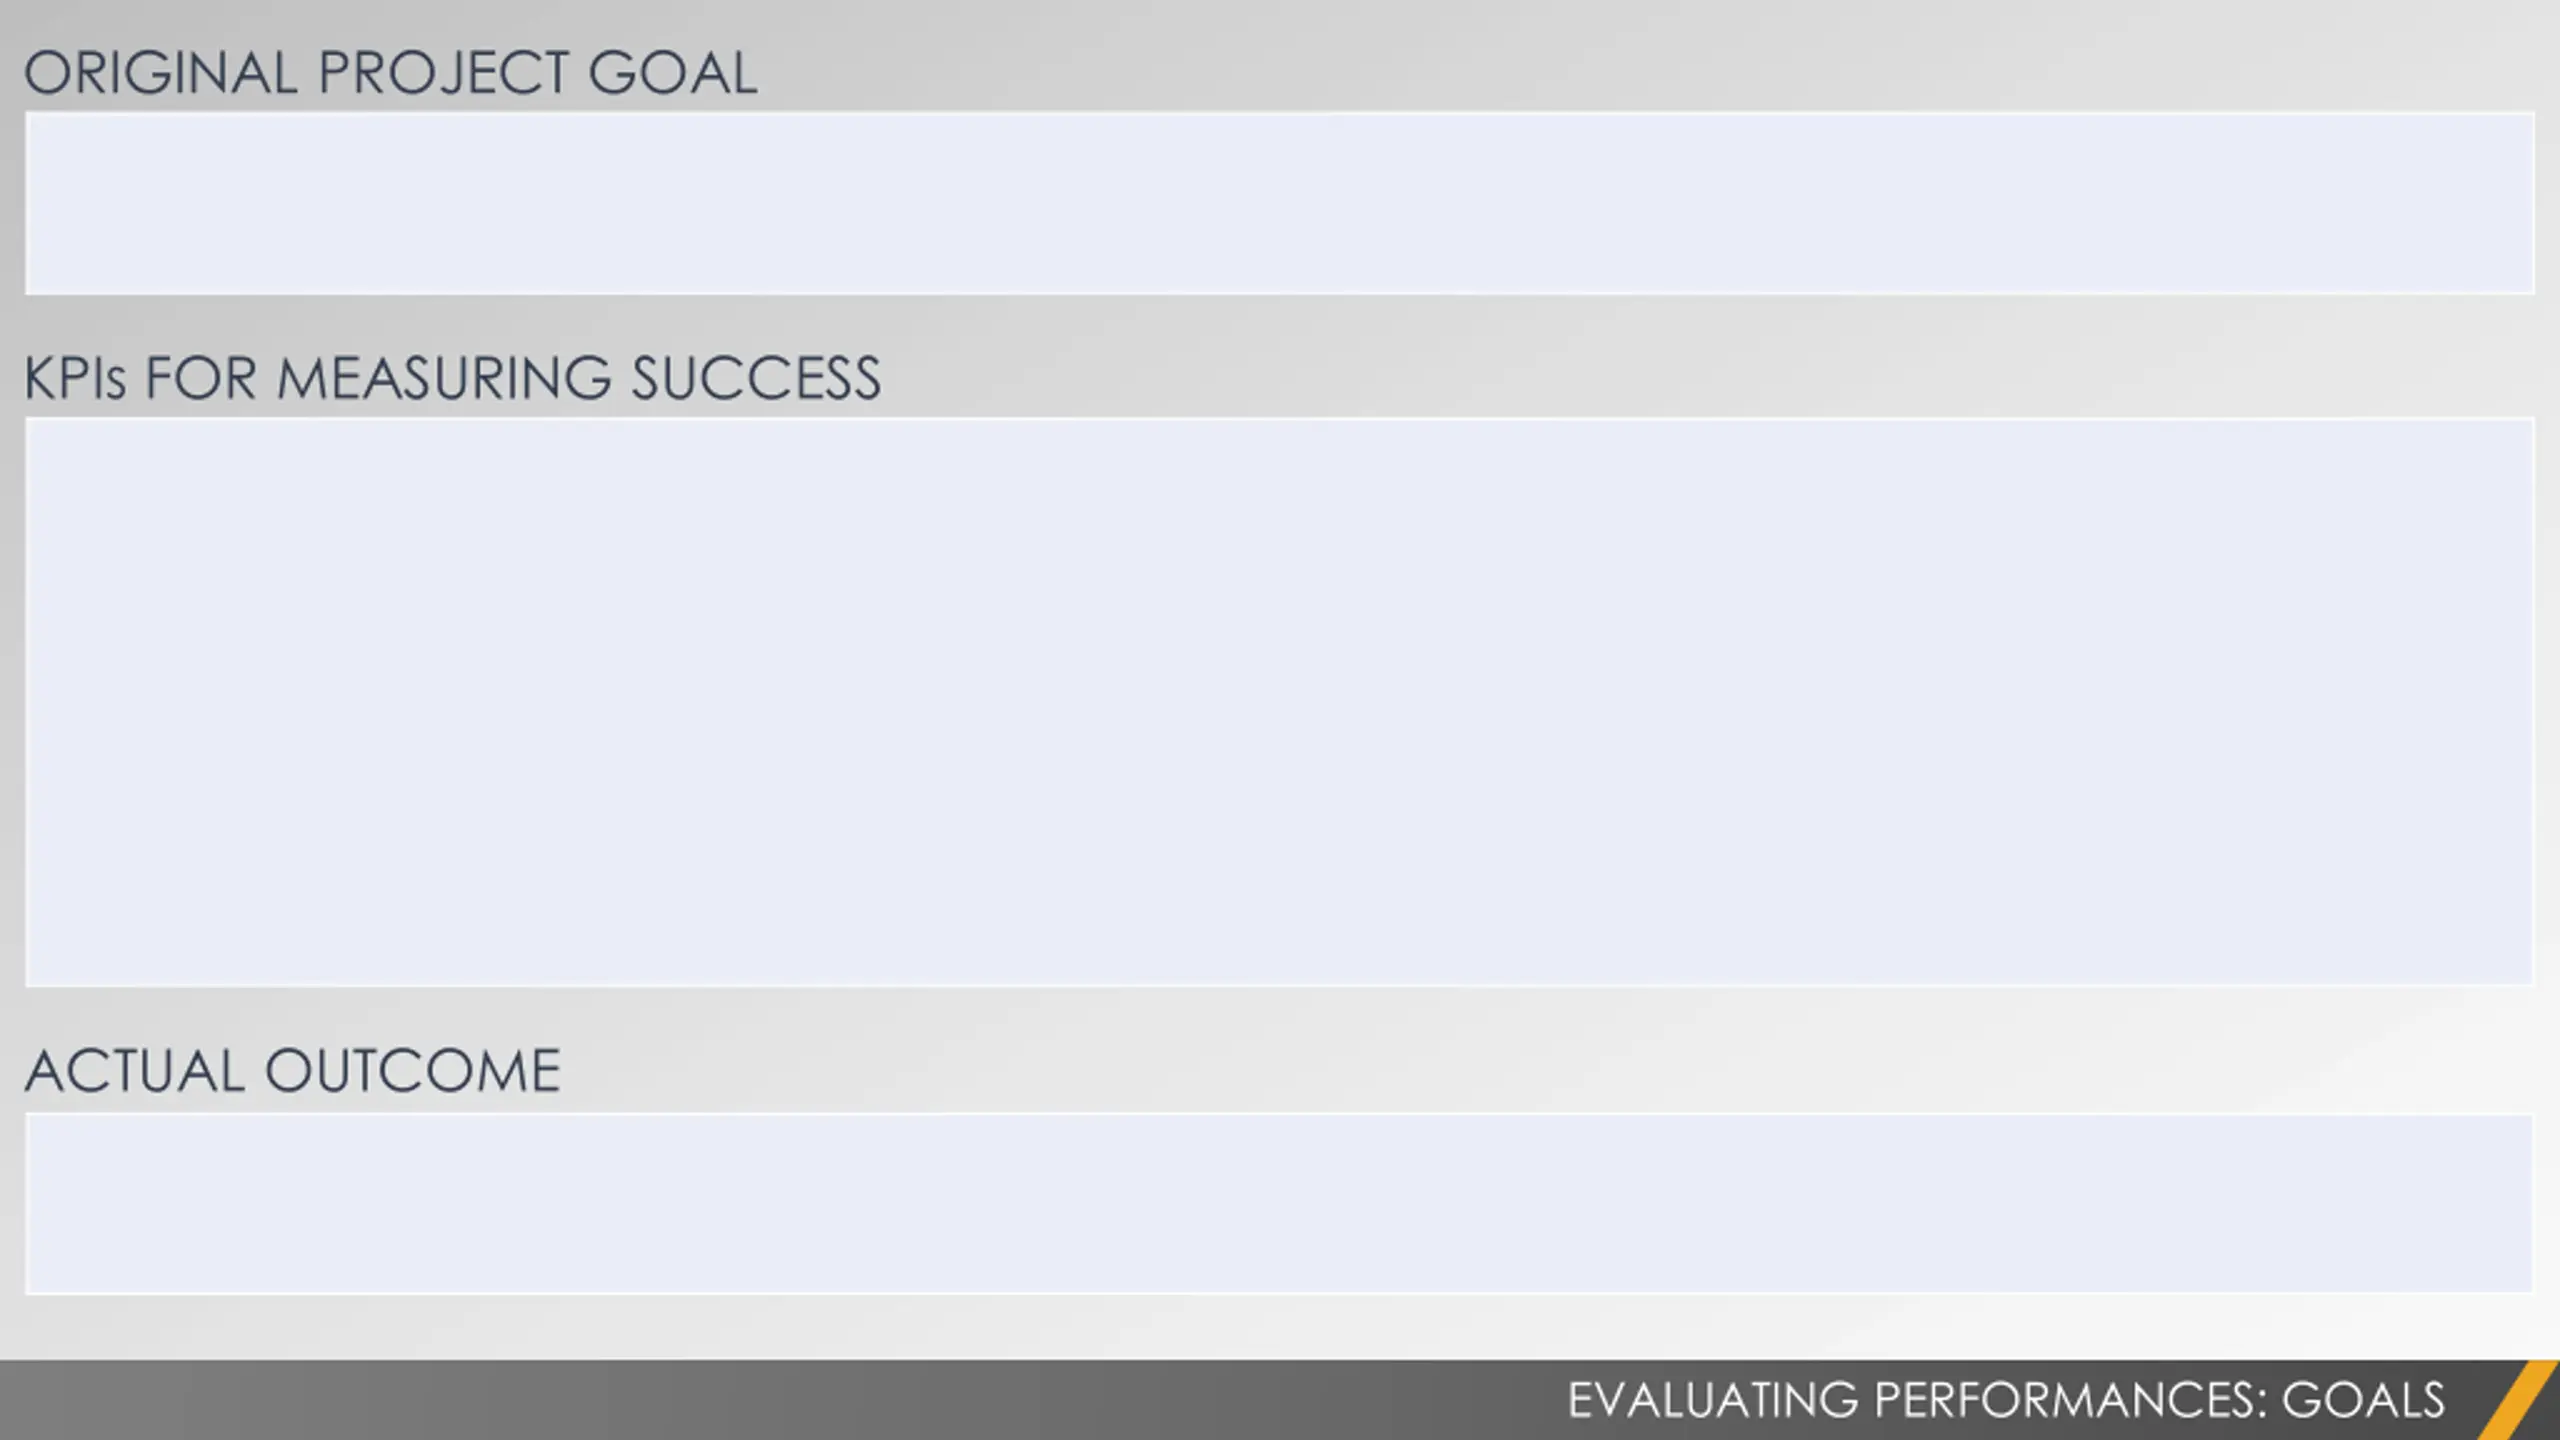Viewport: 2560px width, 1440px height.
Task: Click the word EVALUATING in the footer
Action: (1712, 1400)
